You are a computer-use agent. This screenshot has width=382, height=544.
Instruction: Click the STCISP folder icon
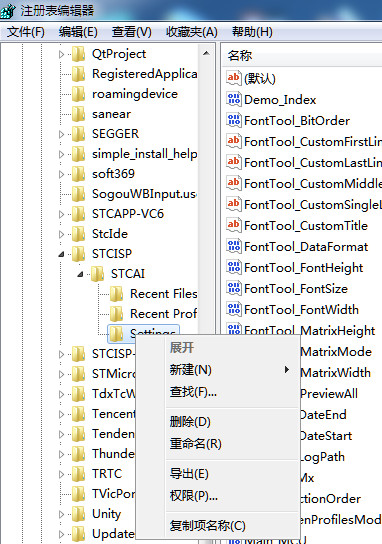click(79, 254)
